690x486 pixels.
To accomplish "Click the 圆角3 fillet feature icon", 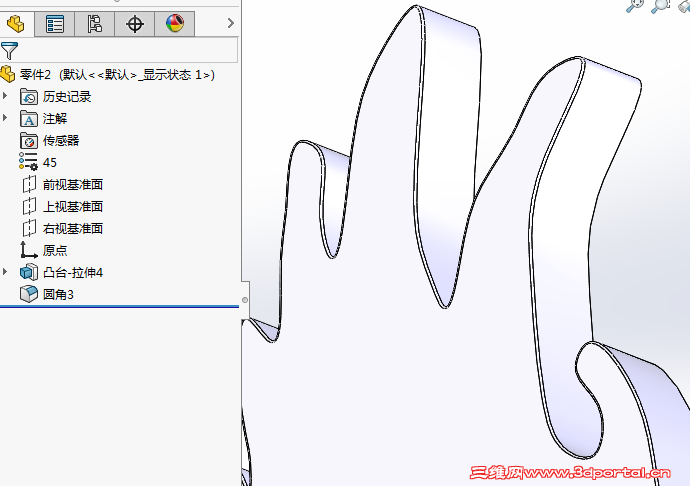I will [x=29, y=294].
